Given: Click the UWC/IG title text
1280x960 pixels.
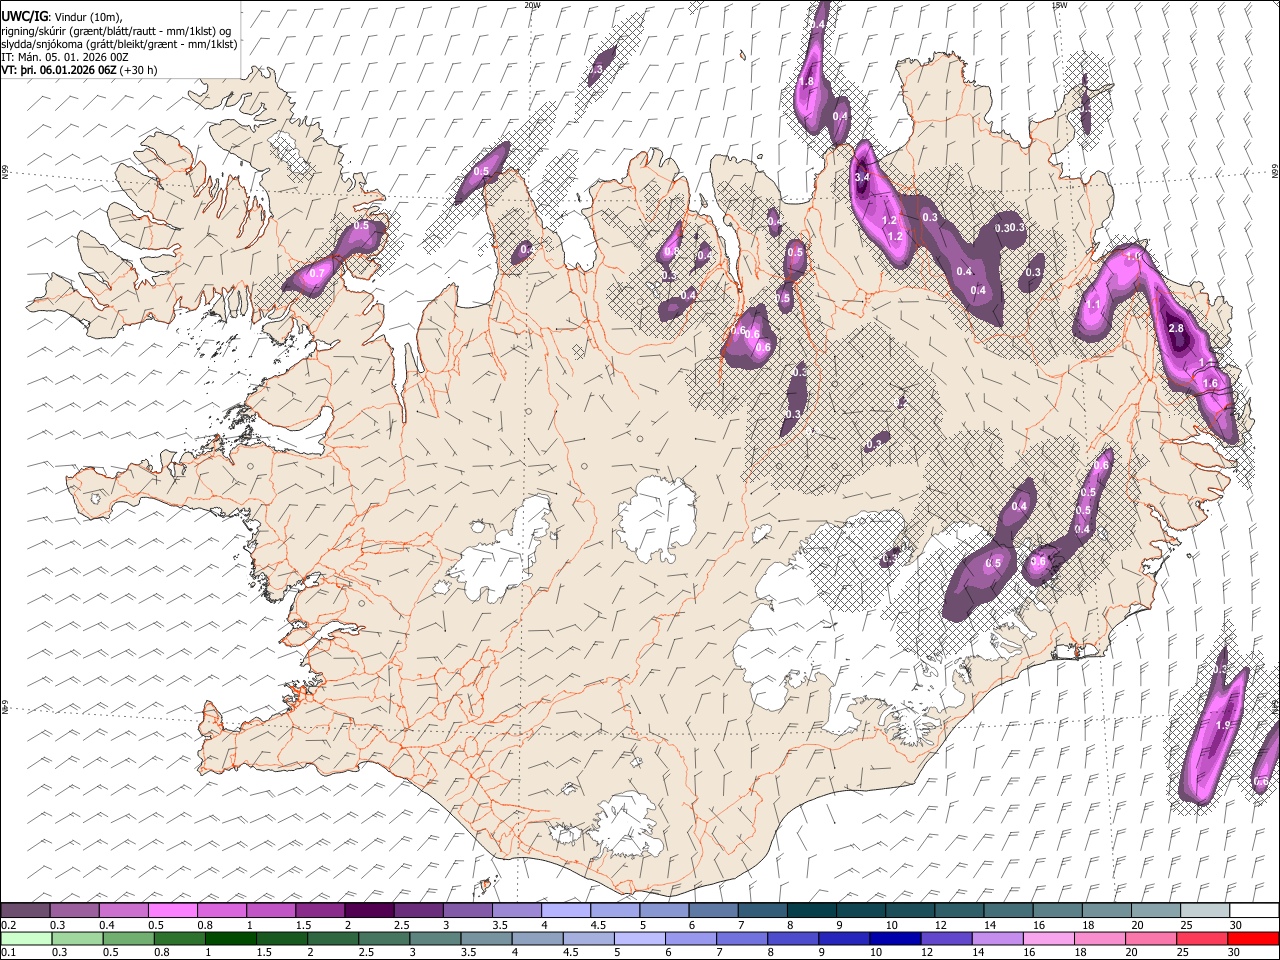Looking at the screenshot, I should point(24,17).
